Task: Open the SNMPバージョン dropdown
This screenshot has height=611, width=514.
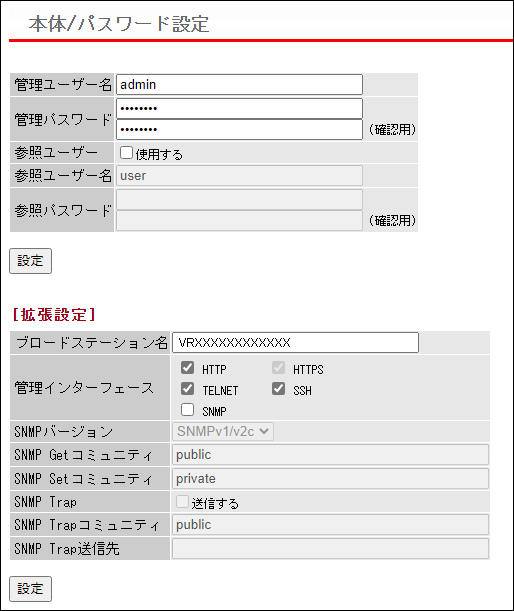Action: tap(223, 431)
